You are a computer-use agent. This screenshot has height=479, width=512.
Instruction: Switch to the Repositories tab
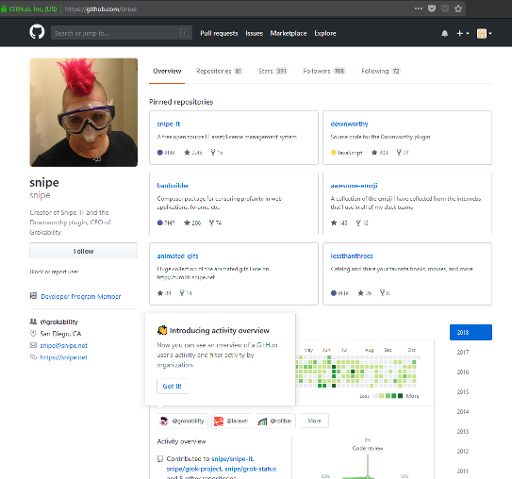(219, 71)
